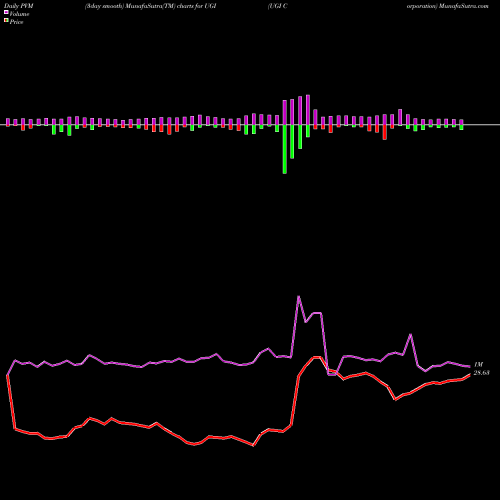
Task: Click the MunafaSutra.com watermark text at top right
Action: (463, 6)
